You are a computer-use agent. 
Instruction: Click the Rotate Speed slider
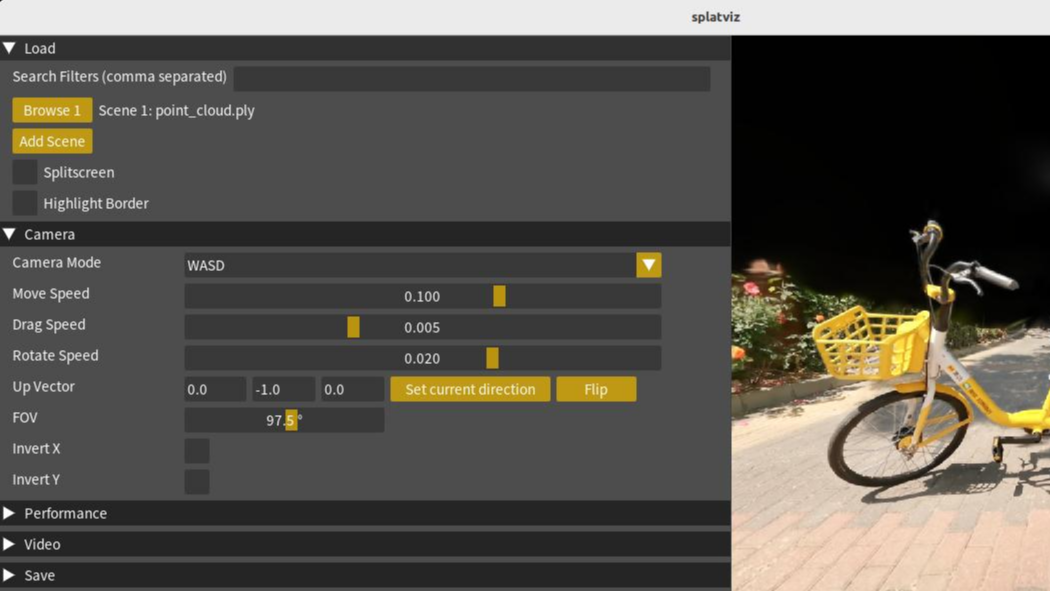point(423,358)
